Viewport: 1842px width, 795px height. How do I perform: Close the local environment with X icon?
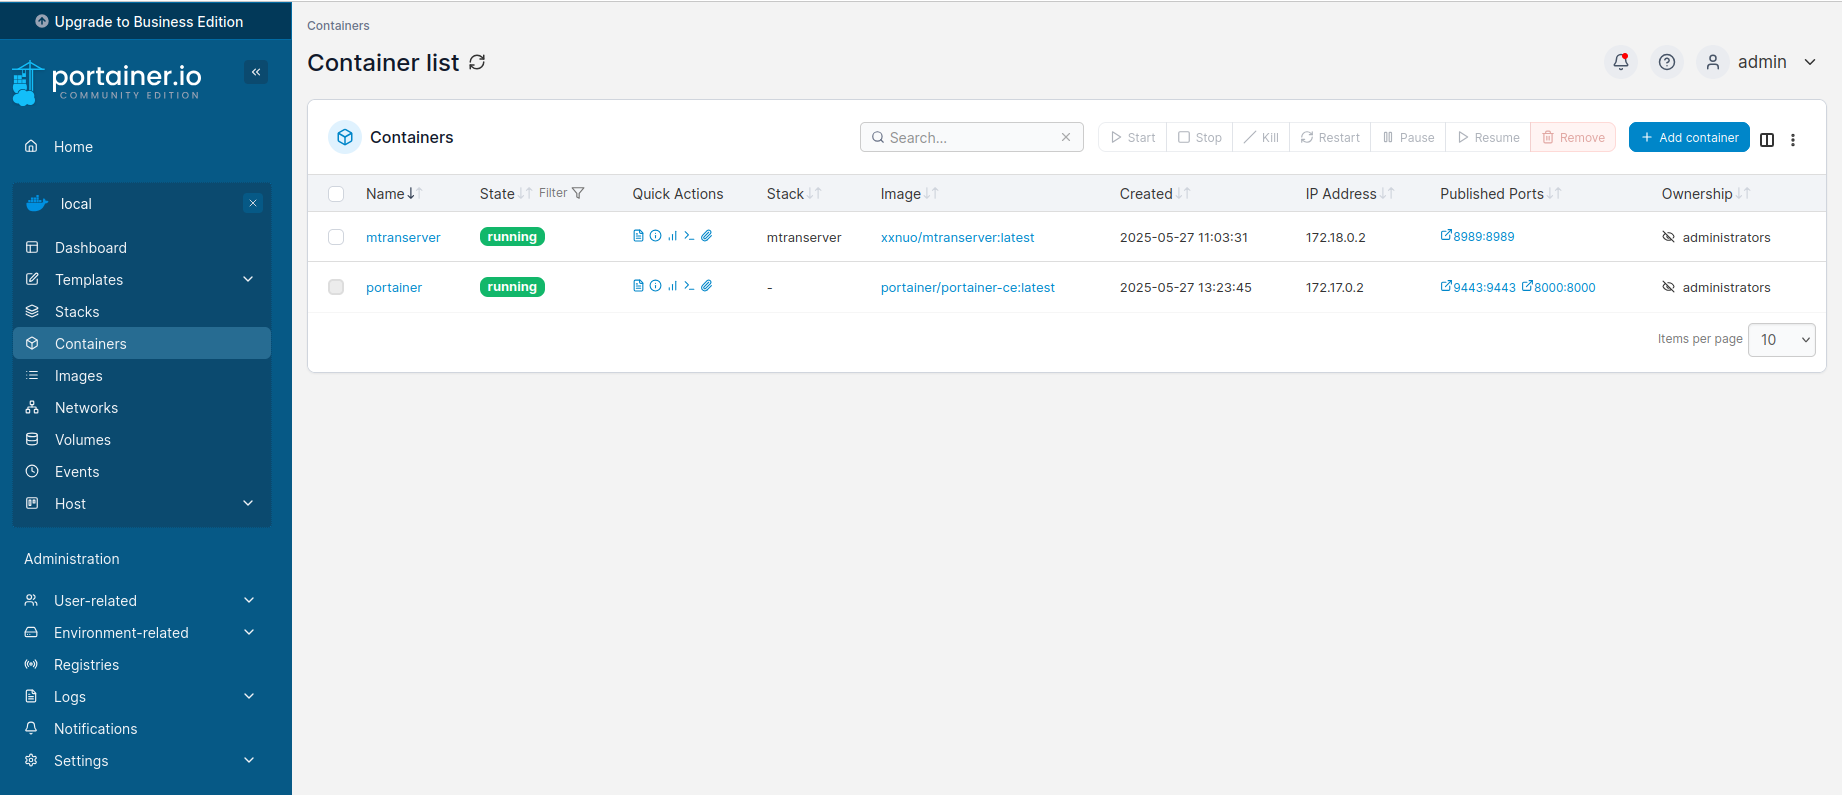(x=253, y=203)
